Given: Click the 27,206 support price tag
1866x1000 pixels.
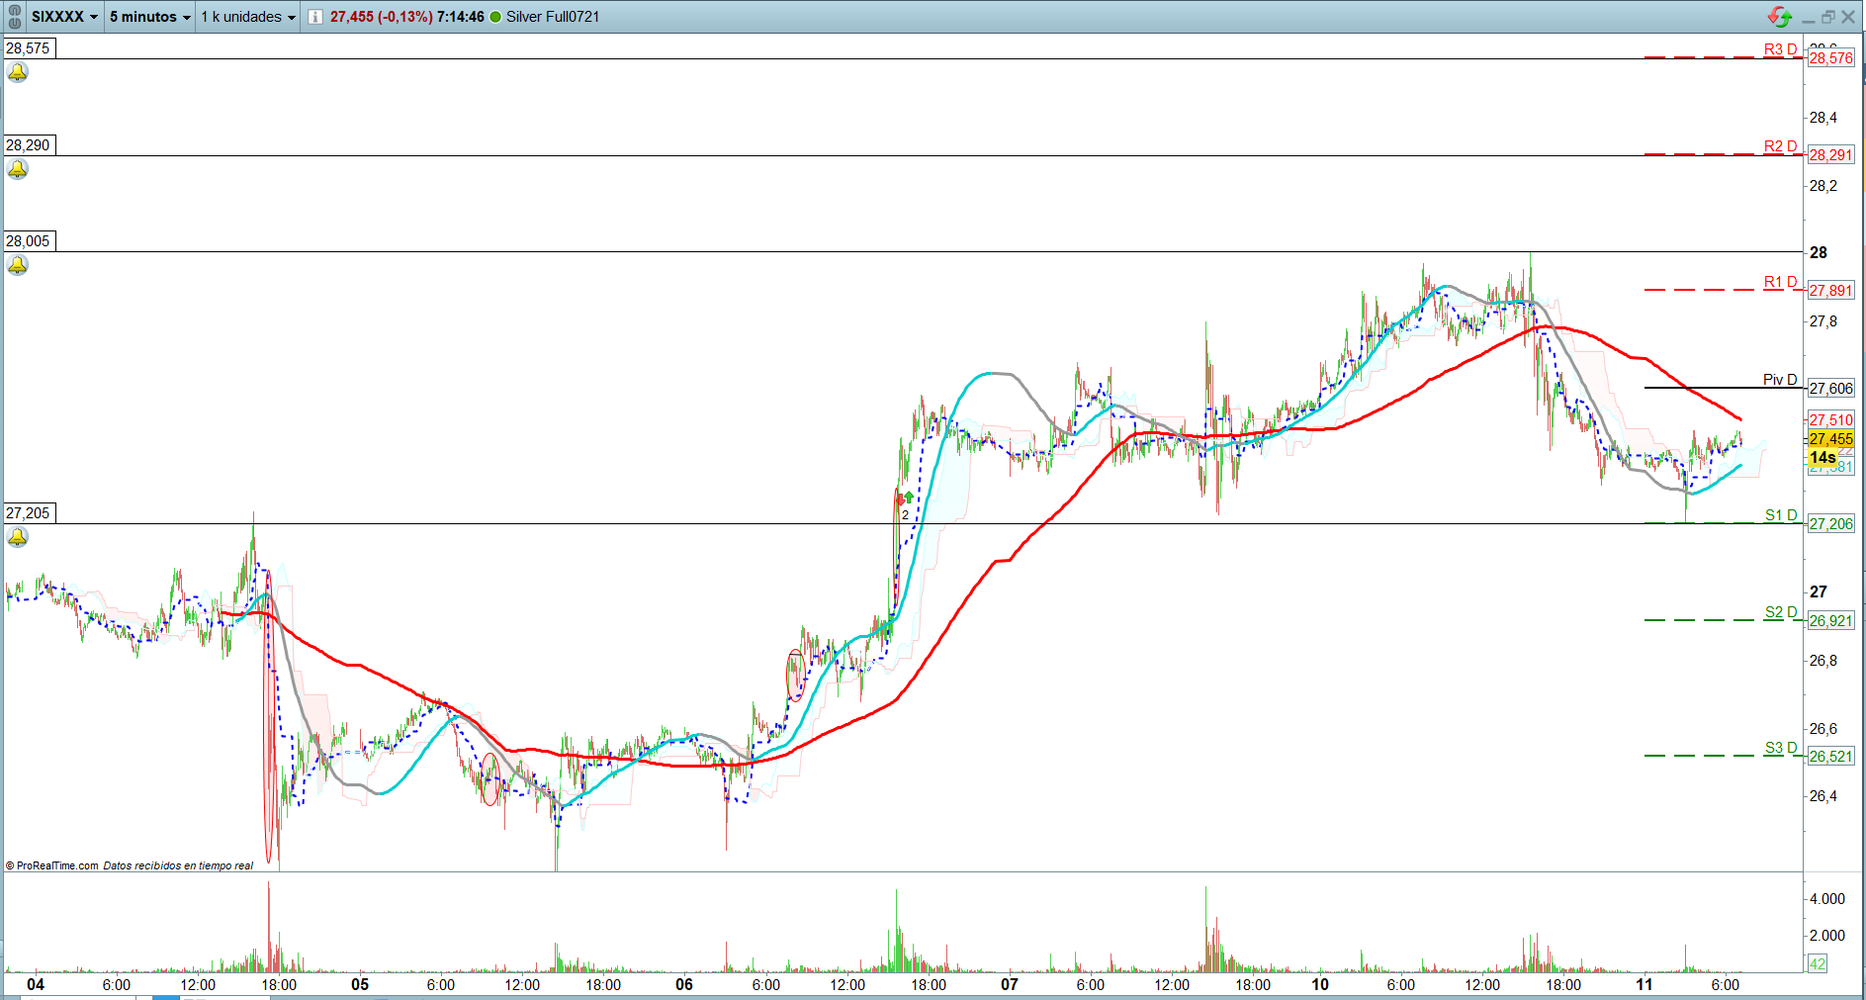Looking at the screenshot, I should (x=1831, y=524).
